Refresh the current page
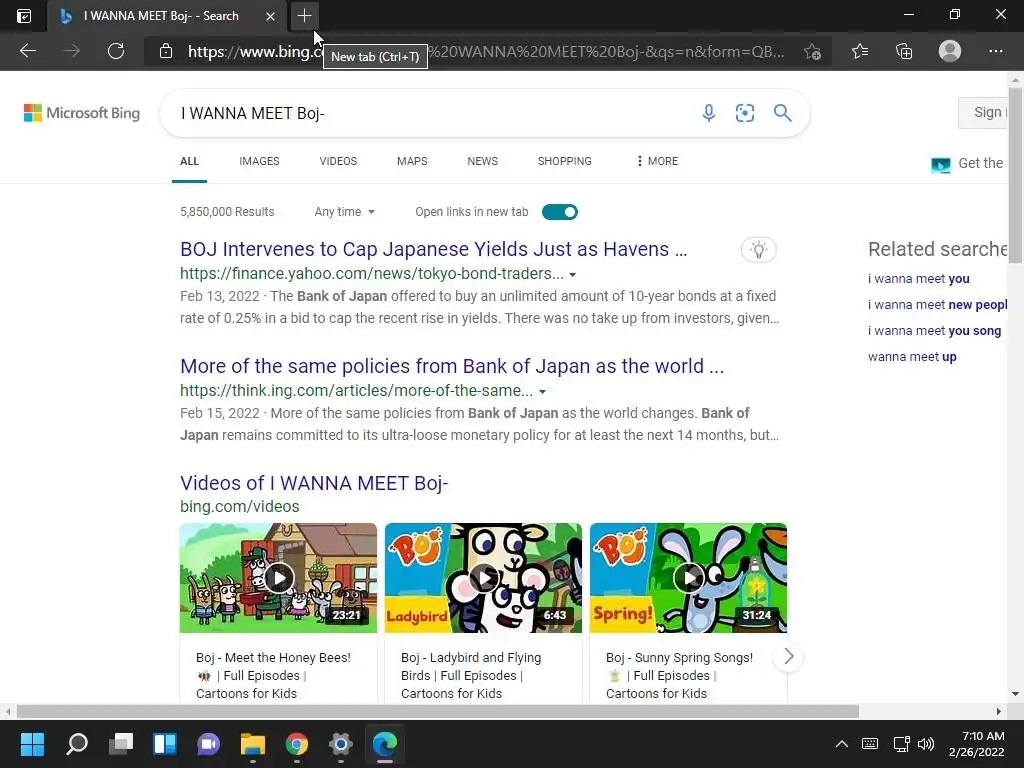 pyautogui.click(x=116, y=51)
